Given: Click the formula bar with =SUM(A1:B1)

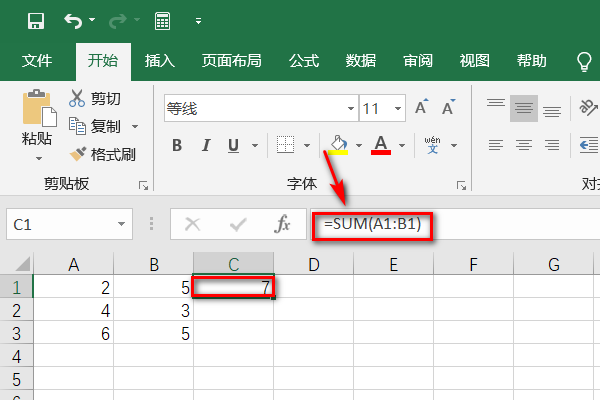Looking at the screenshot, I should click(455, 224).
